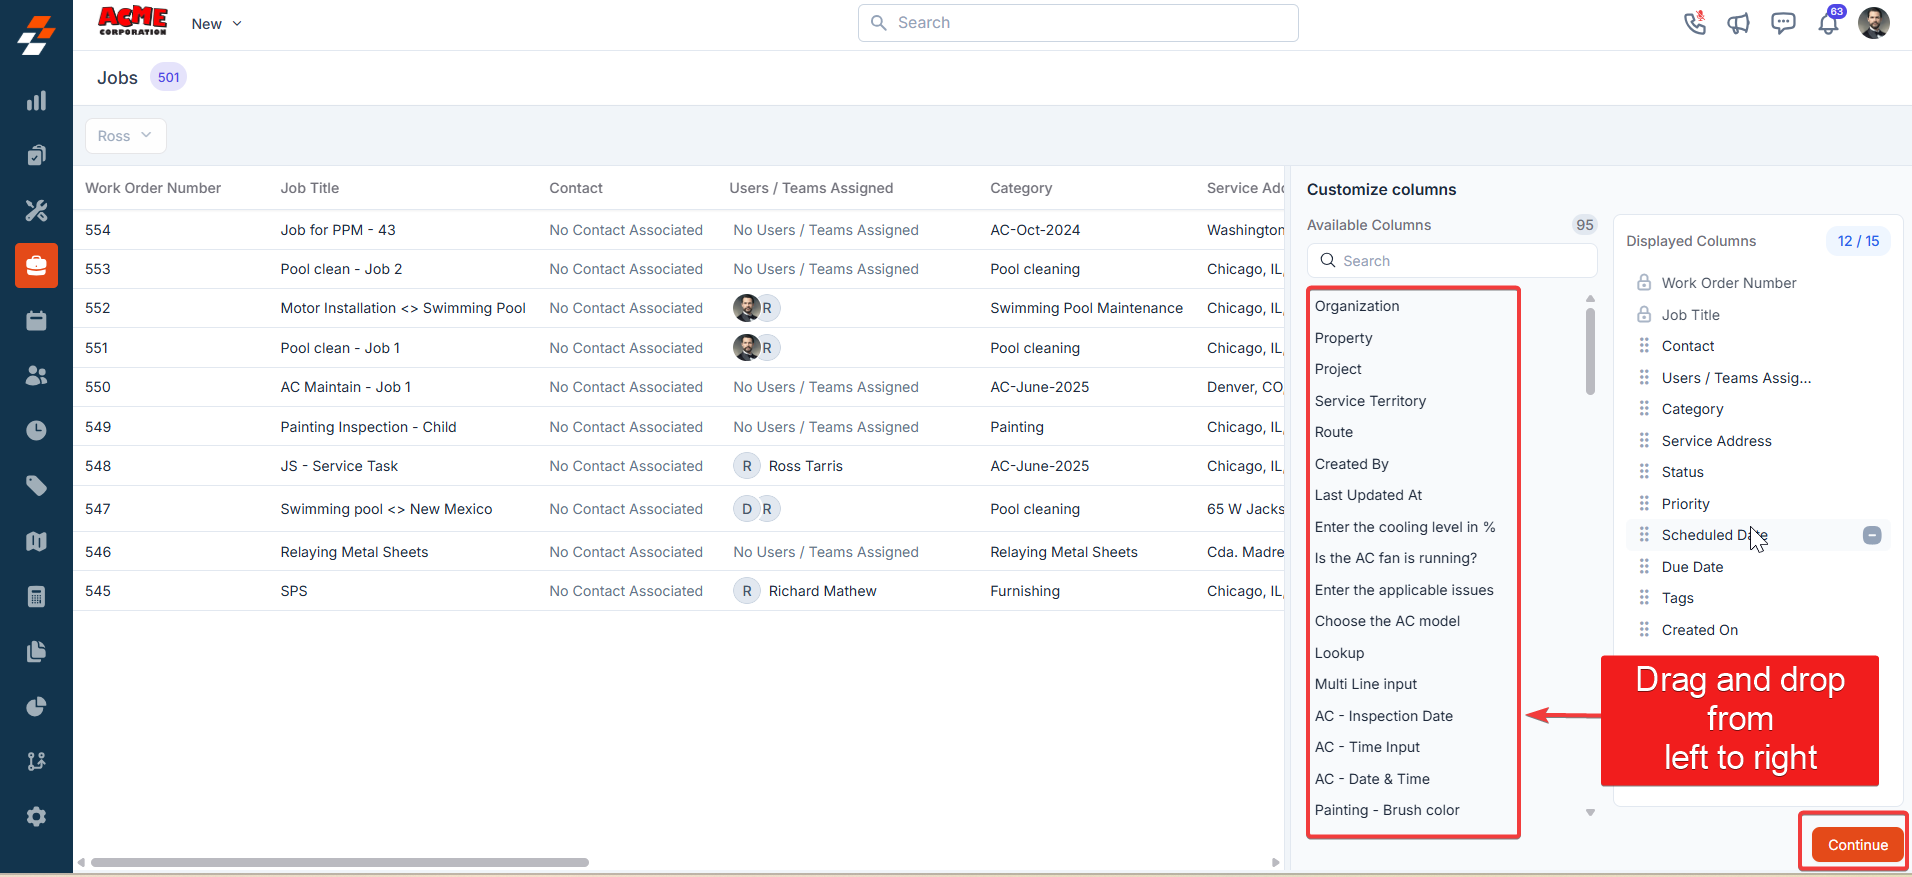The image size is (1912, 877).
Task: Grab the drag handle beside Created On column
Action: (x=1644, y=630)
